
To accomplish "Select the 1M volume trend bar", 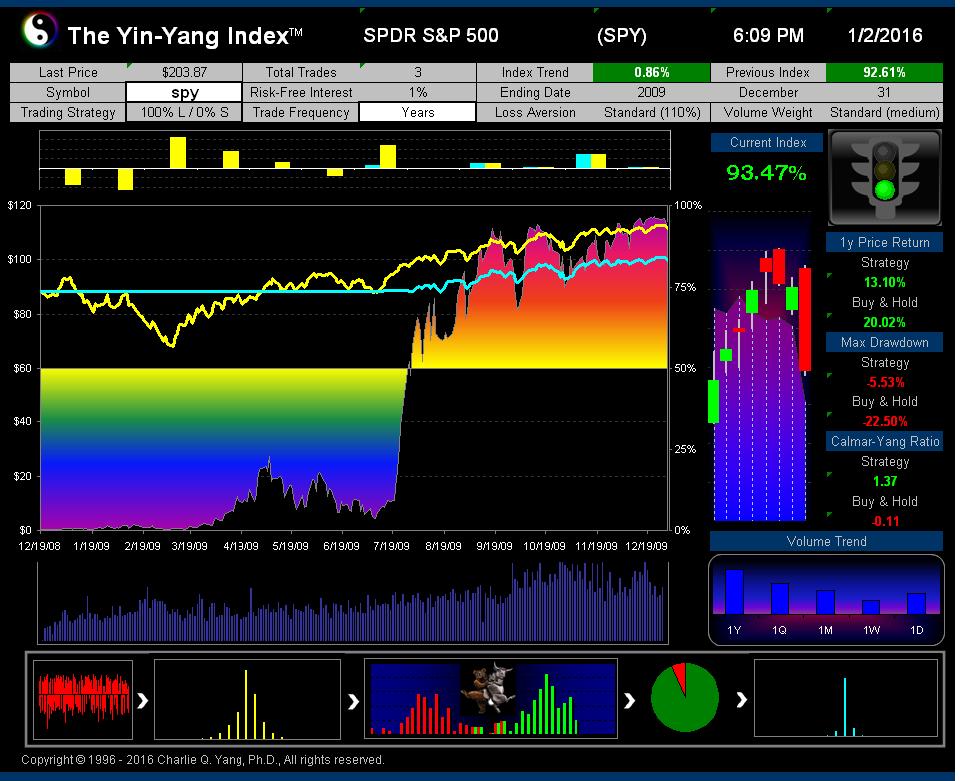I will [x=825, y=602].
